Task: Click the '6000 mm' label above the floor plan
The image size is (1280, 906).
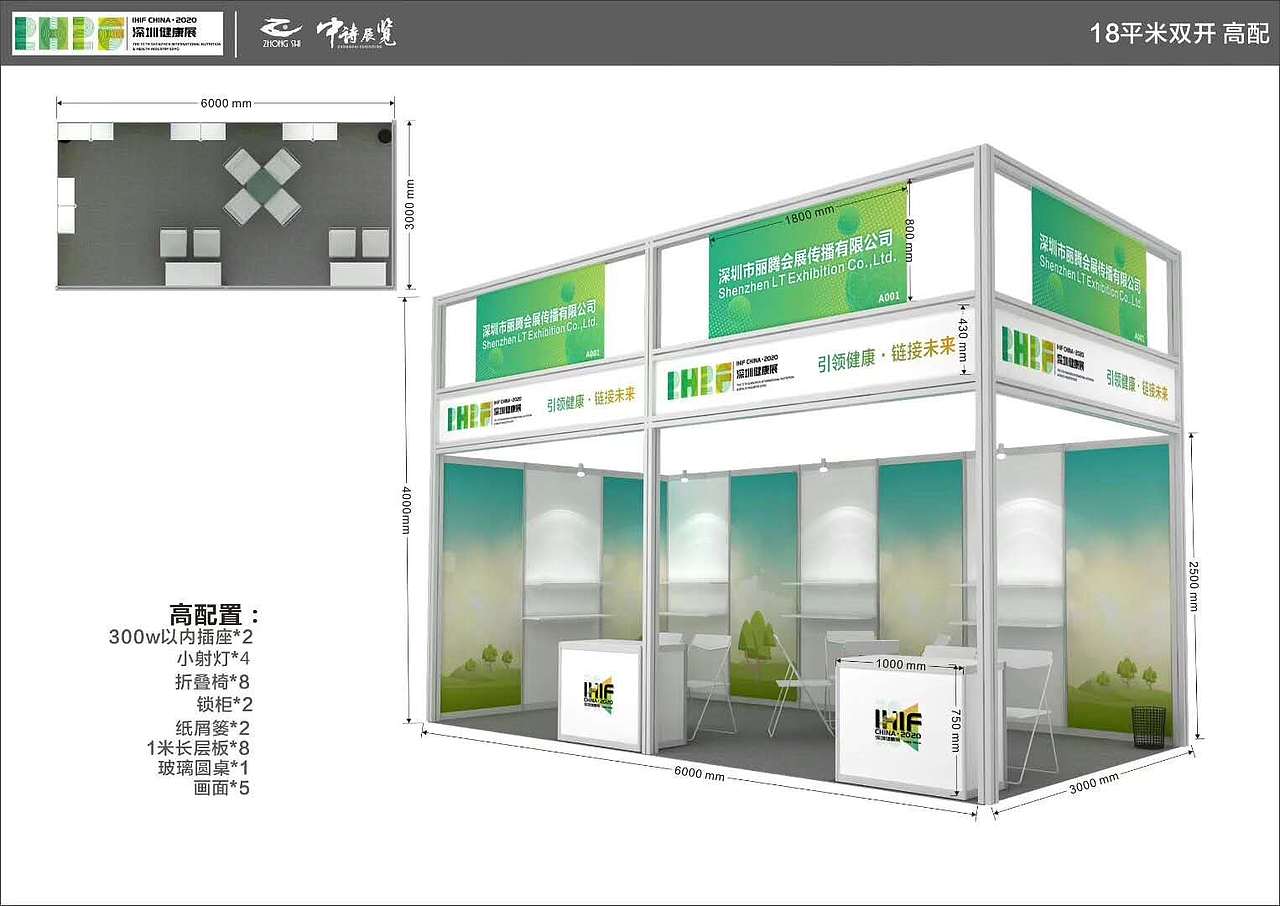Action: point(226,102)
